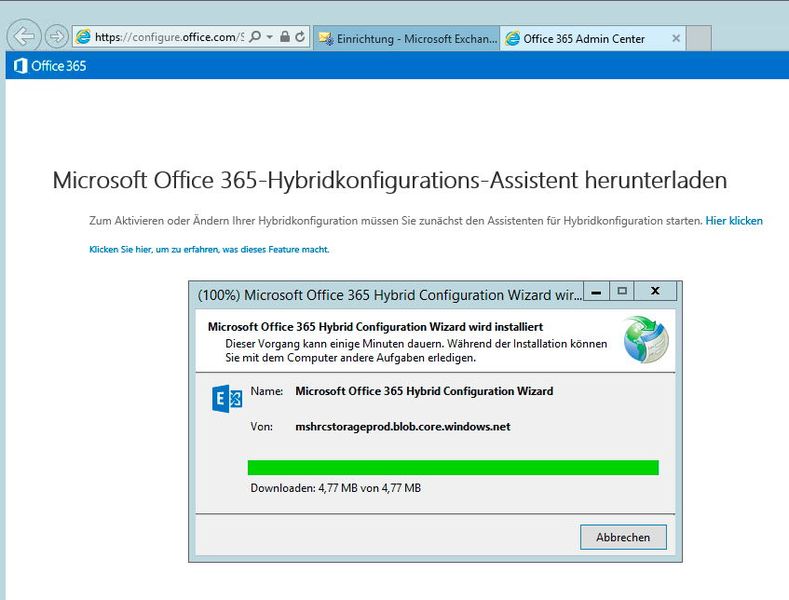This screenshot has width=789, height=600.
Task: Close the Hybrid Configuration Wizard install dialog
Action: (x=655, y=291)
